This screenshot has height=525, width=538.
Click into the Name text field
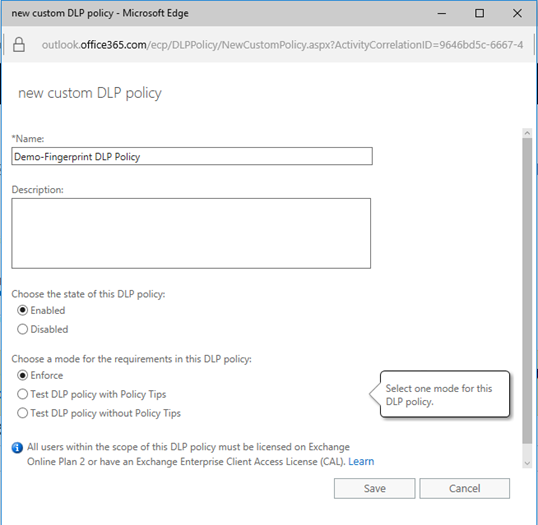(192, 156)
